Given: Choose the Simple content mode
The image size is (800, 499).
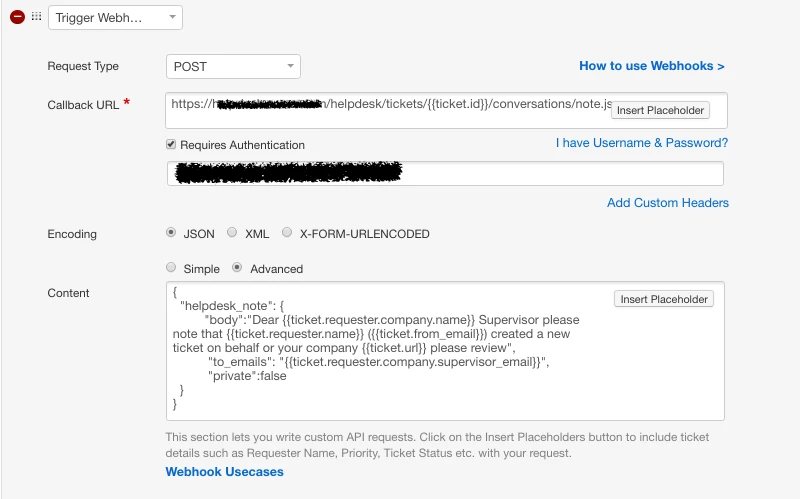Looking at the screenshot, I should [x=171, y=267].
